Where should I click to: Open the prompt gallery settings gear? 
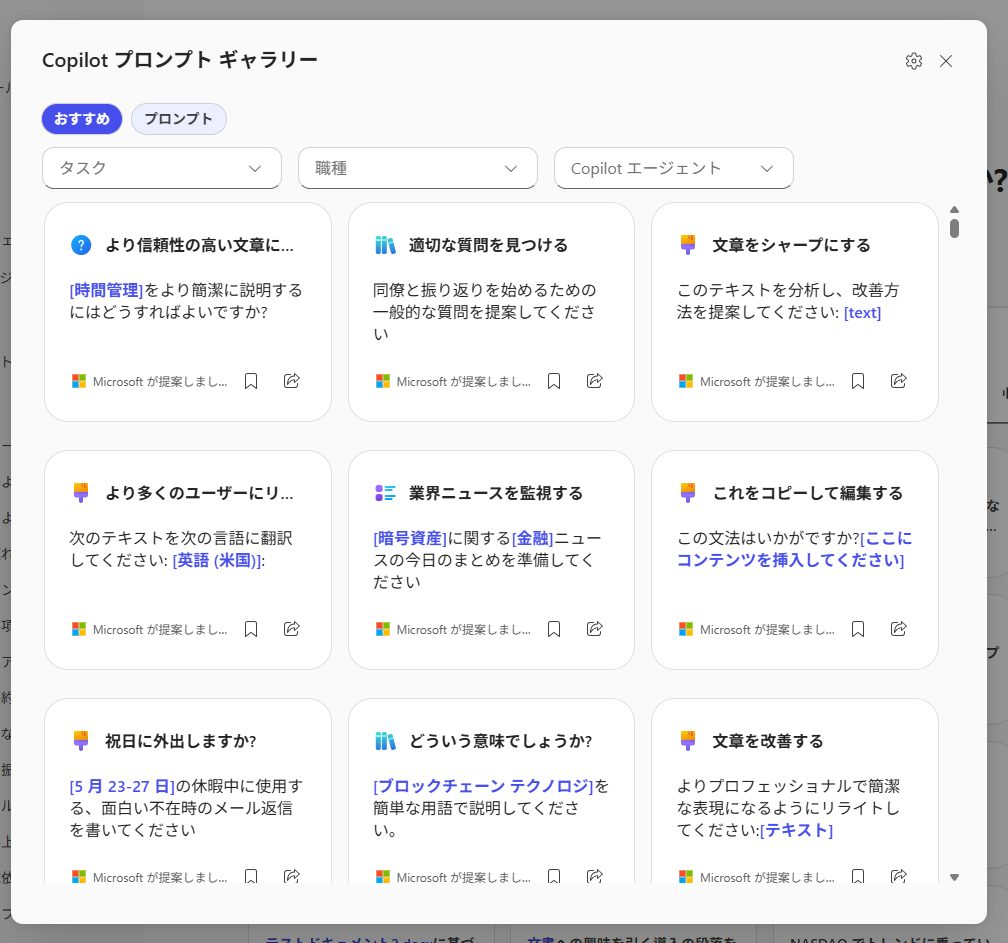(x=913, y=61)
